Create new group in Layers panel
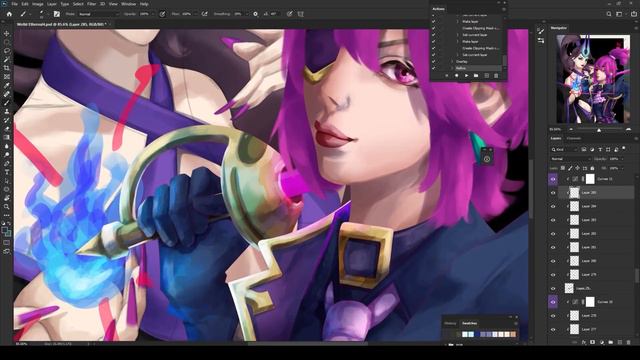This screenshot has height=360, width=640. [x=611, y=342]
